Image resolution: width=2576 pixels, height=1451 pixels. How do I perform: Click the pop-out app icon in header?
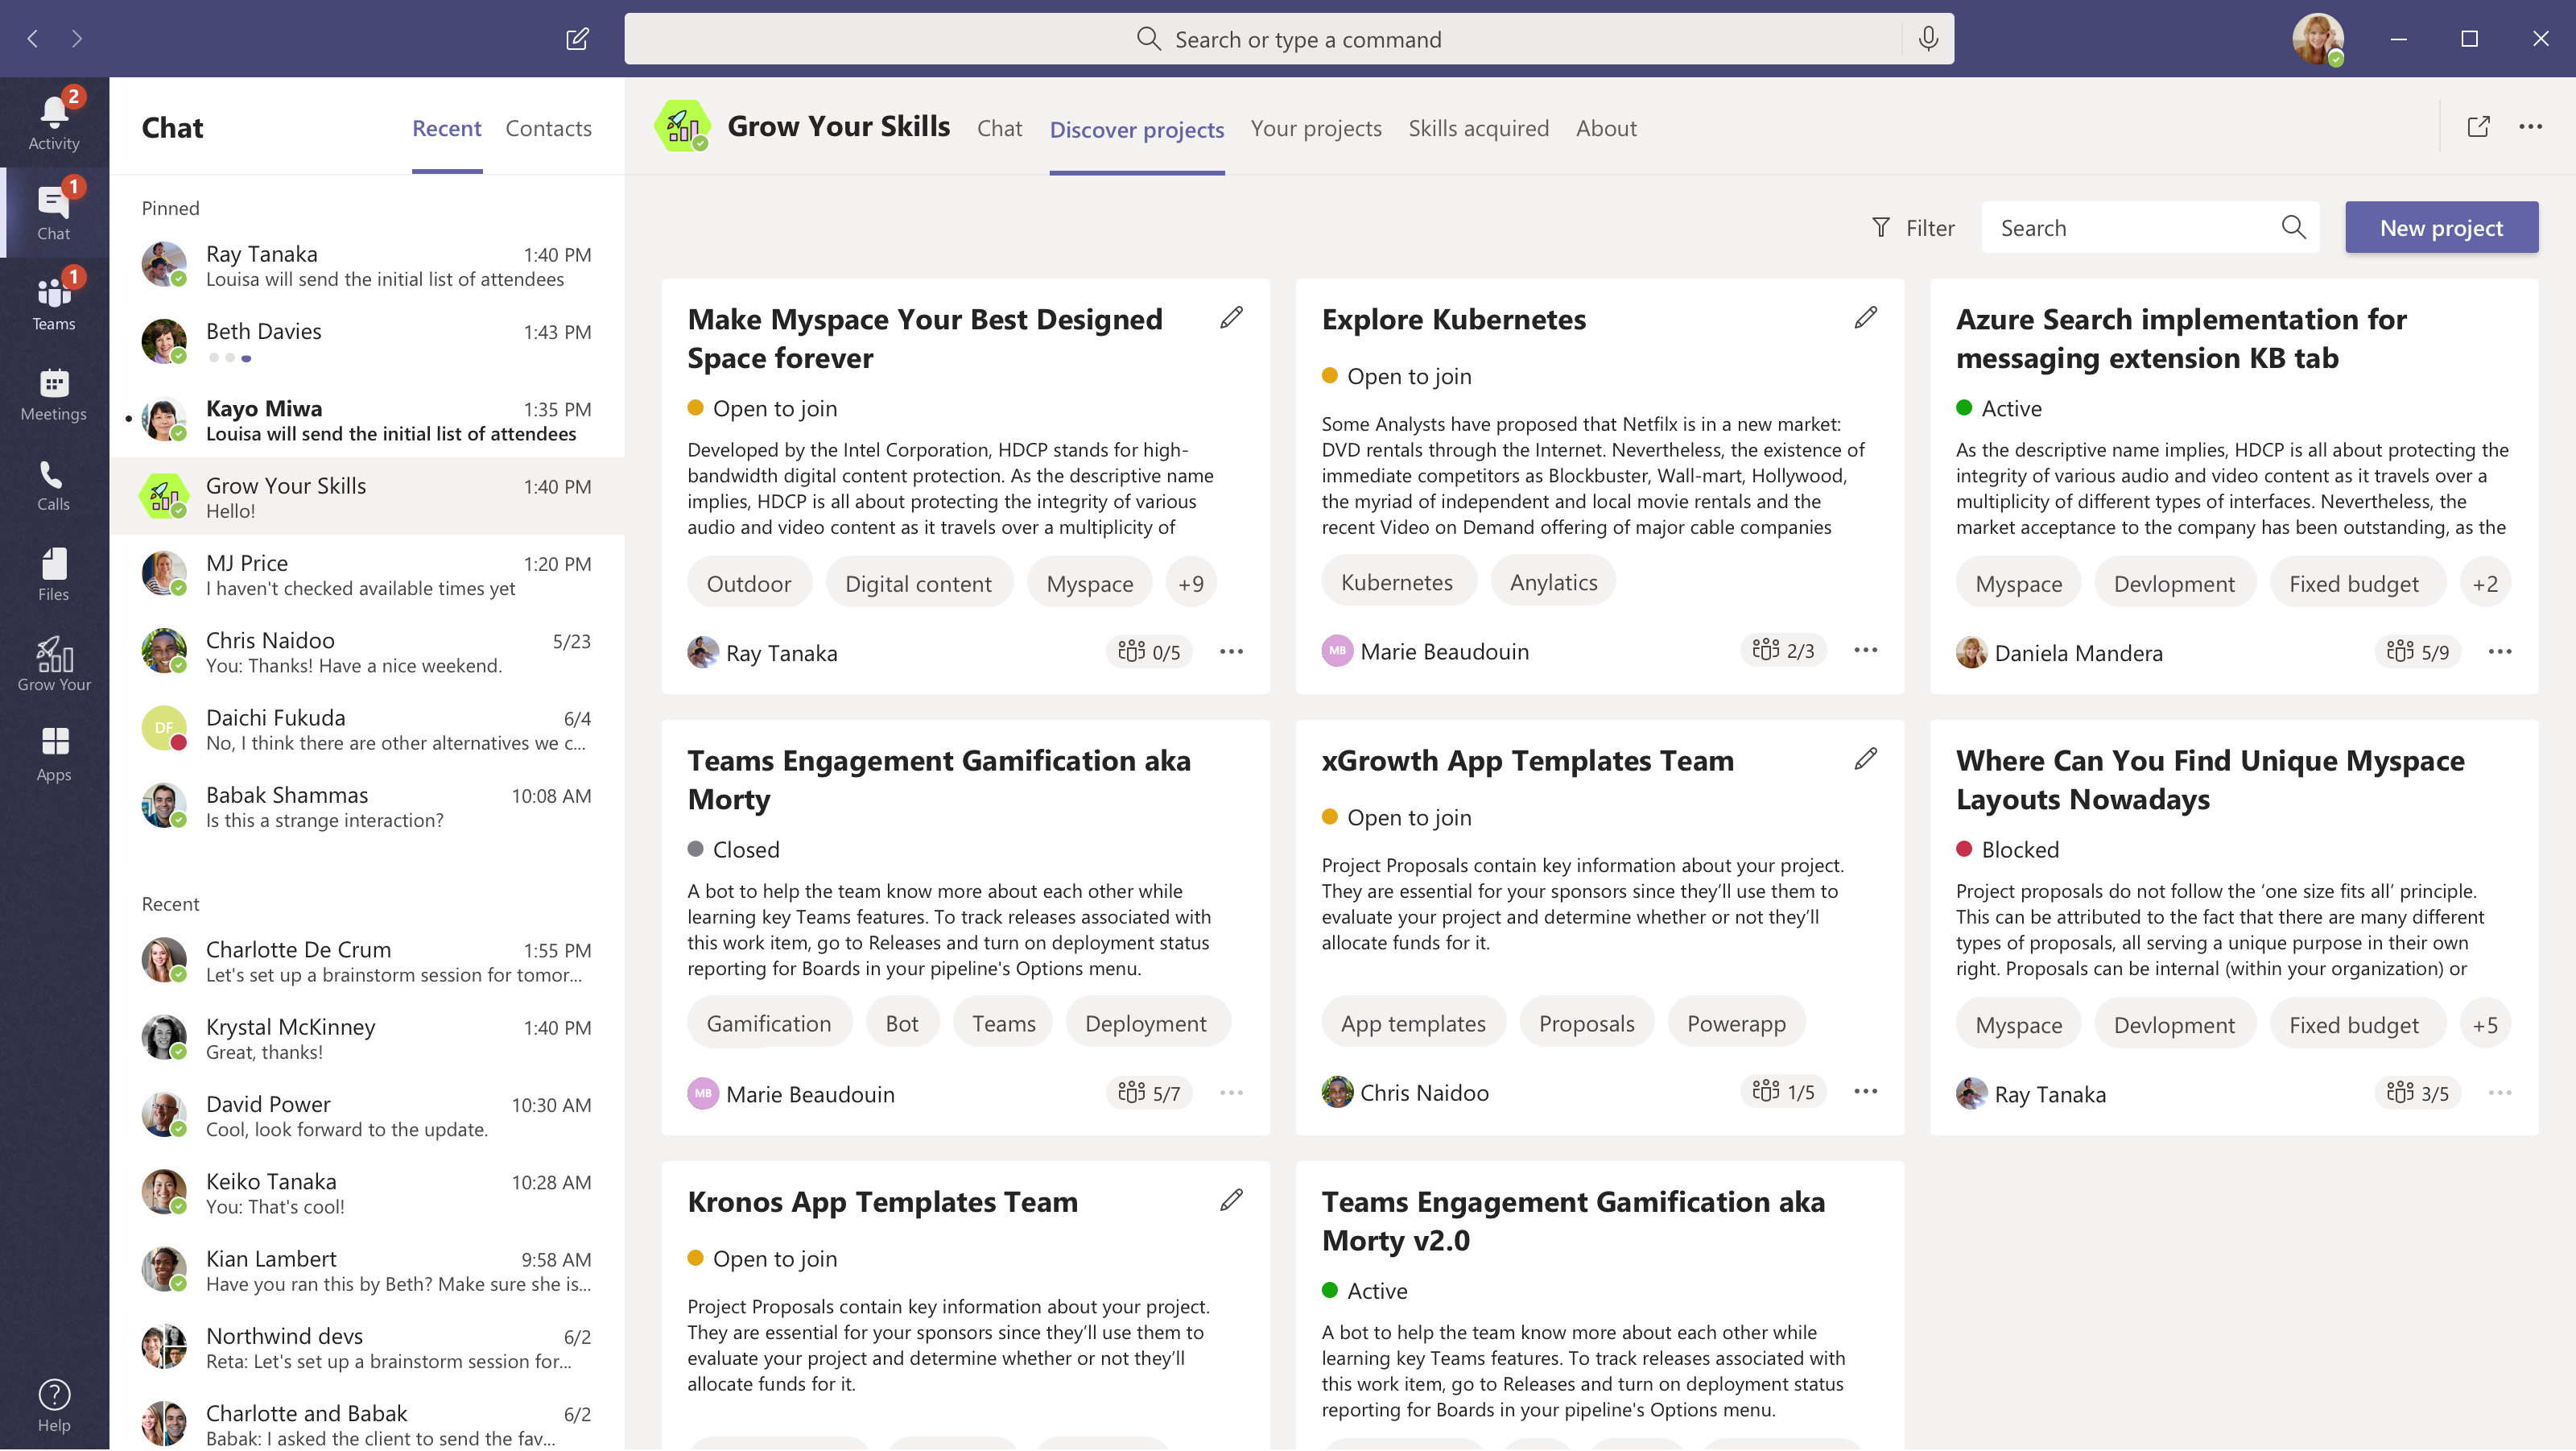pos(2478,127)
